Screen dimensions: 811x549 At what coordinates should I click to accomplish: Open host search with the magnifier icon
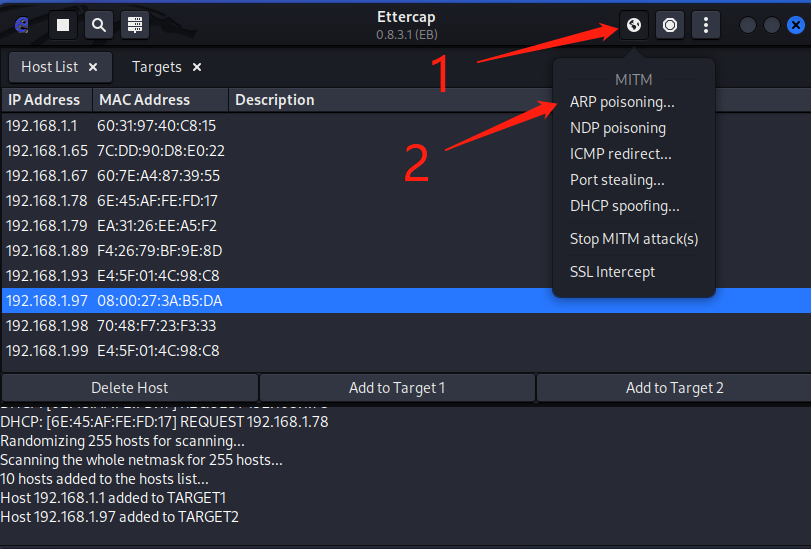(99, 25)
